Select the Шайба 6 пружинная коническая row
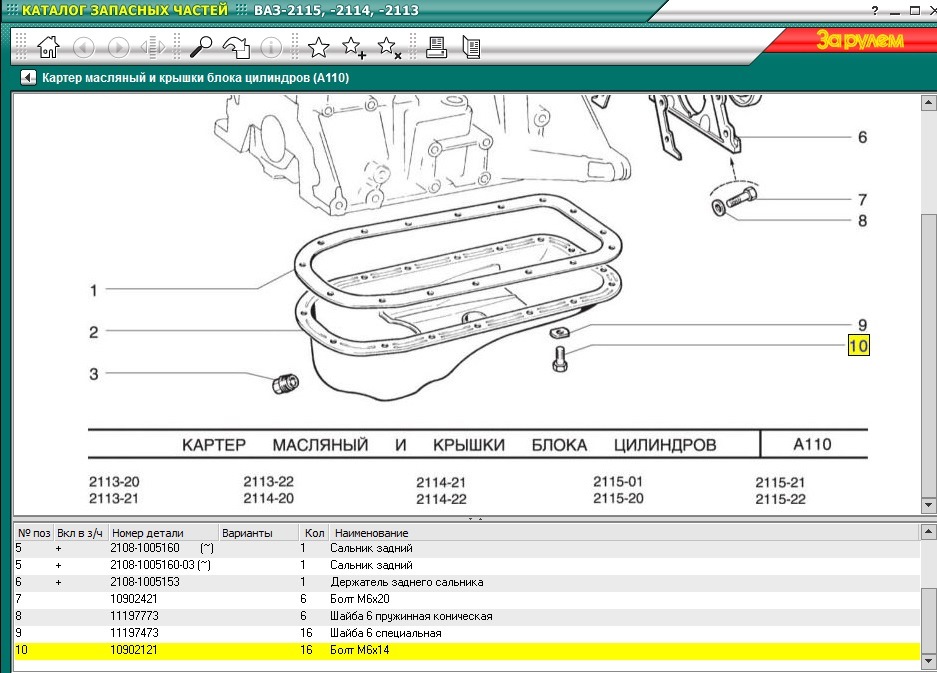Screen dimensions: 937x673 (467, 616)
